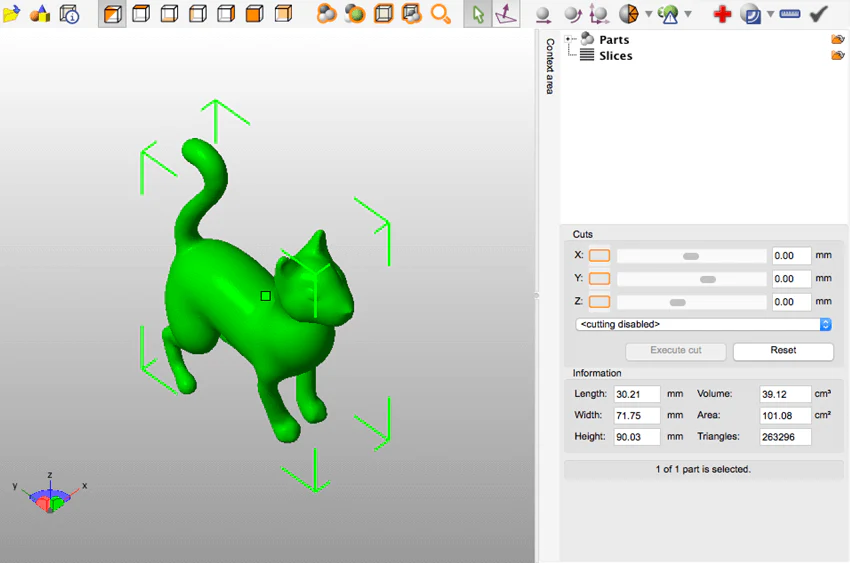The image size is (850, 563).
Task: Click the Y cut value field
Action: point(791,279)
